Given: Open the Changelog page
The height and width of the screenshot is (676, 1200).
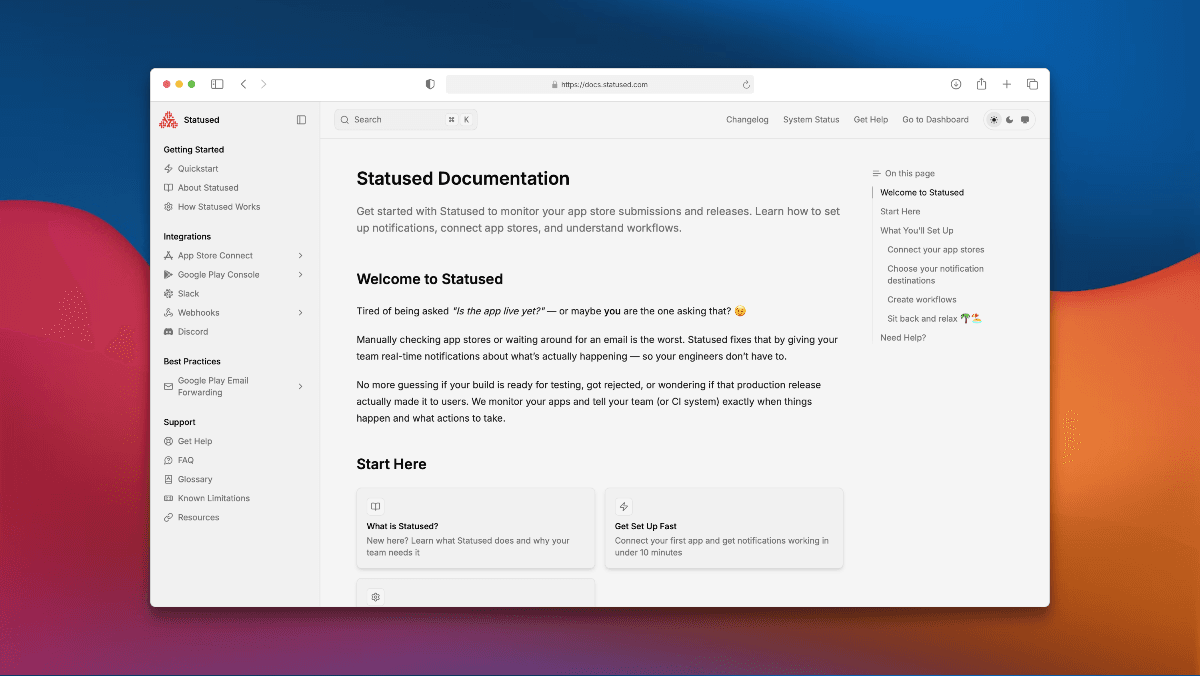Looking at the screenshot, I should coord(747,119).
